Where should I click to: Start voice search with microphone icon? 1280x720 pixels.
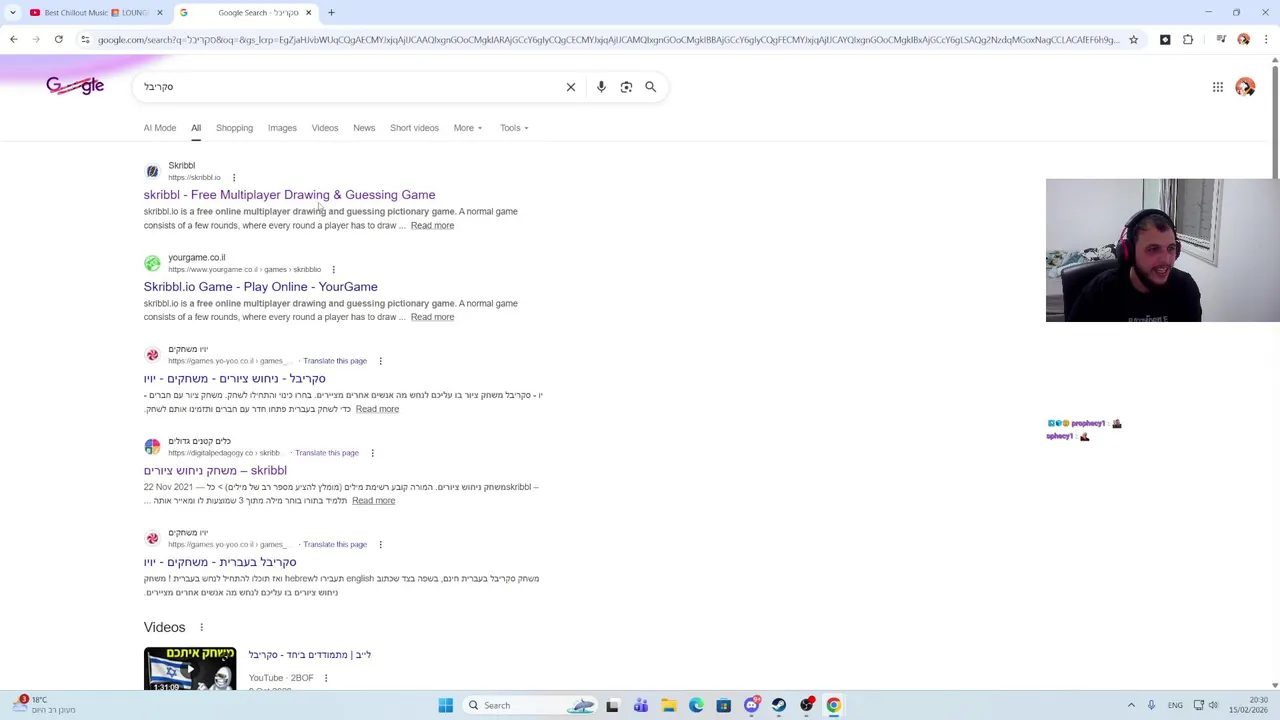(601, 87)
